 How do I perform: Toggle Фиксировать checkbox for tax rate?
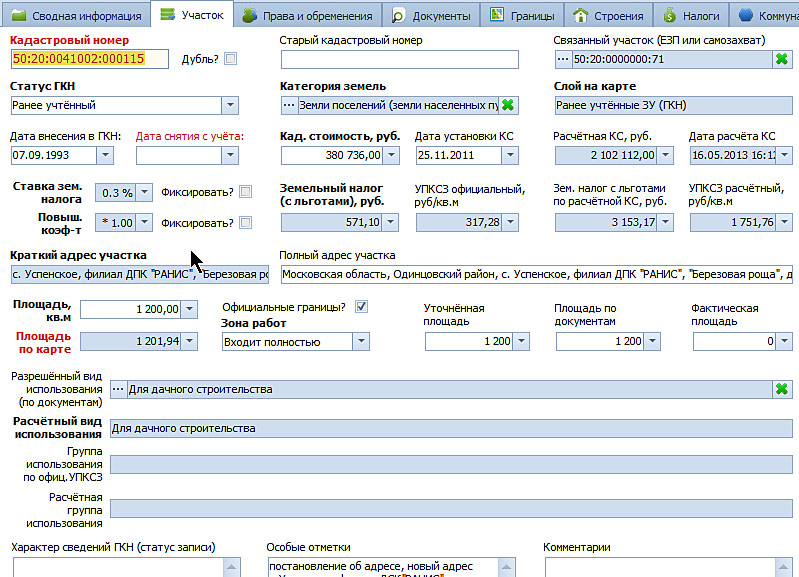246,192
